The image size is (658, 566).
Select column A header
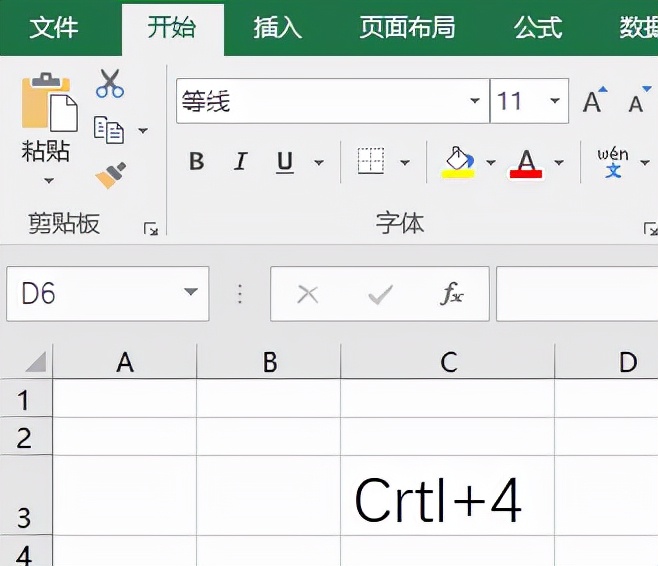(x=125, y=362)
